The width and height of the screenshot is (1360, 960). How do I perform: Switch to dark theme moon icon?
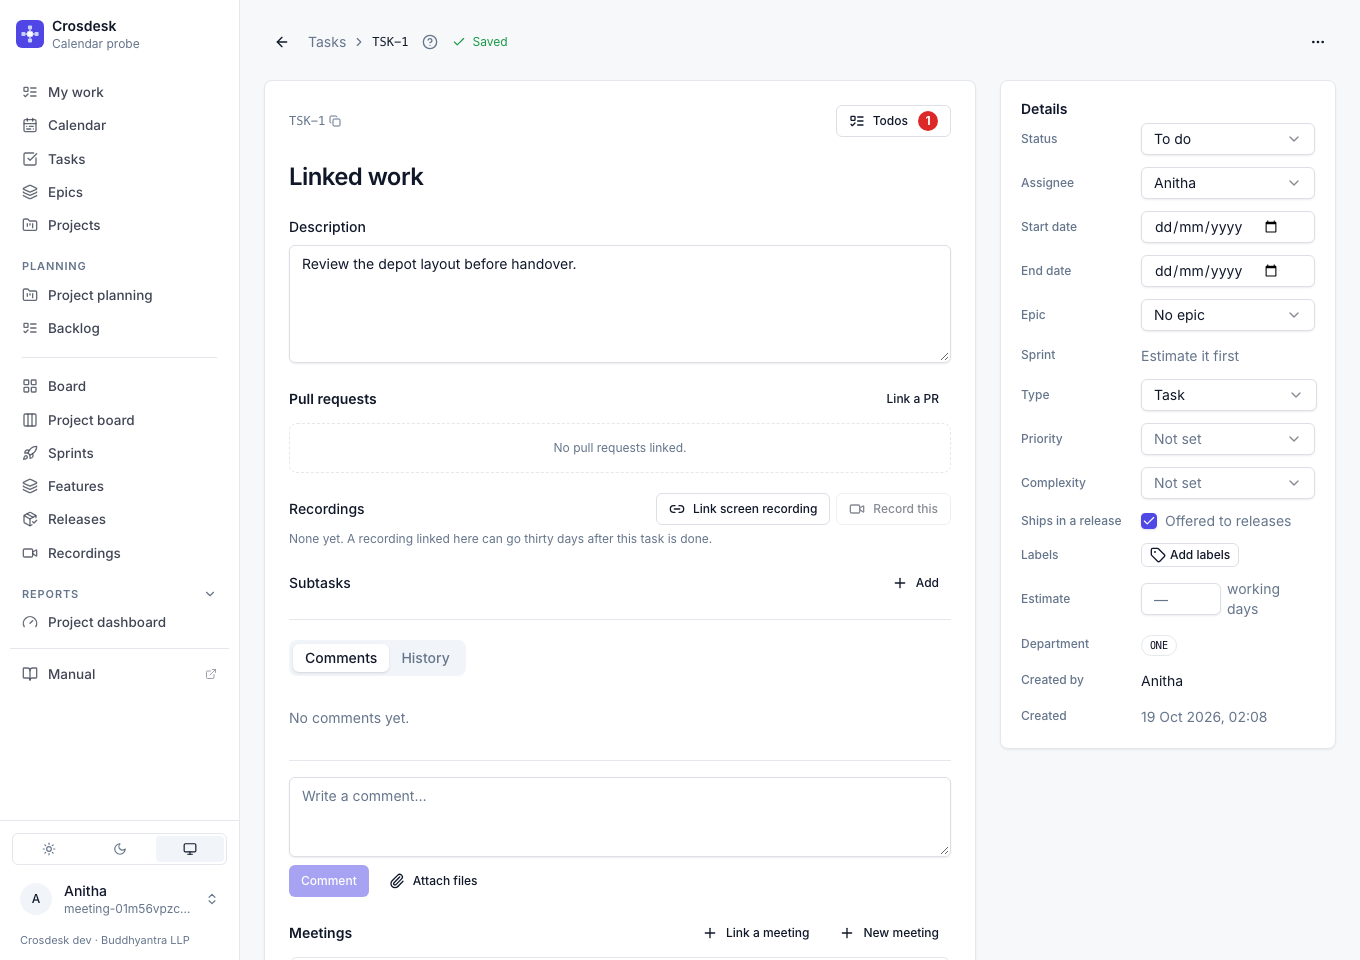click(x=120, y=849)
